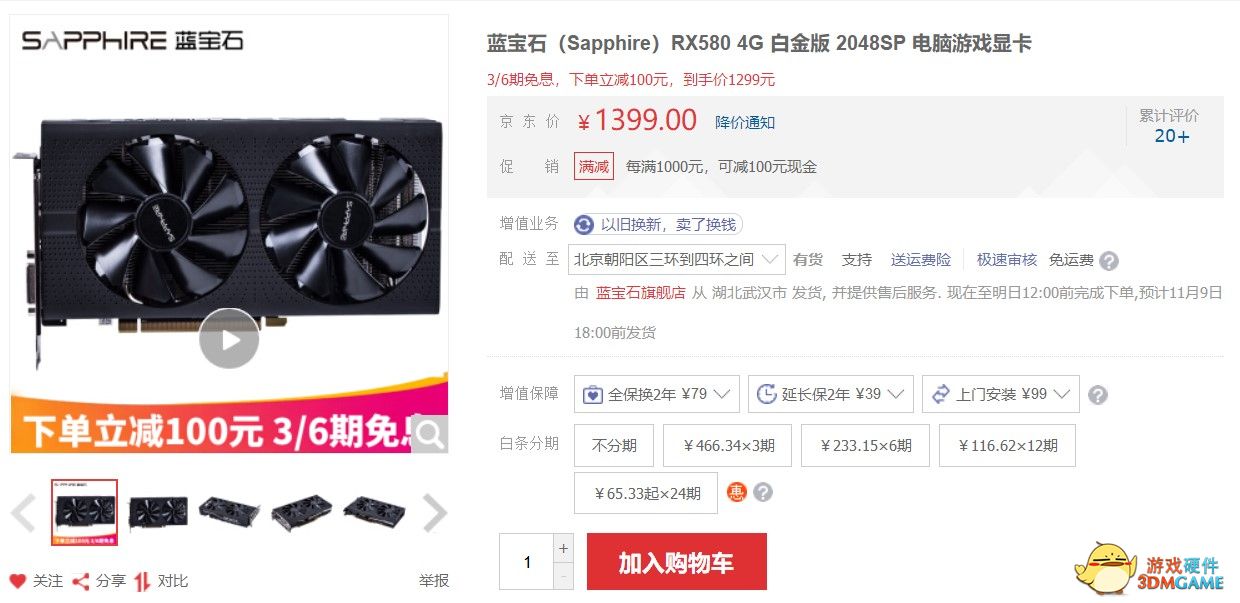
Task: Click the magnifier zoom icon on image
Action: pos(430,434)
